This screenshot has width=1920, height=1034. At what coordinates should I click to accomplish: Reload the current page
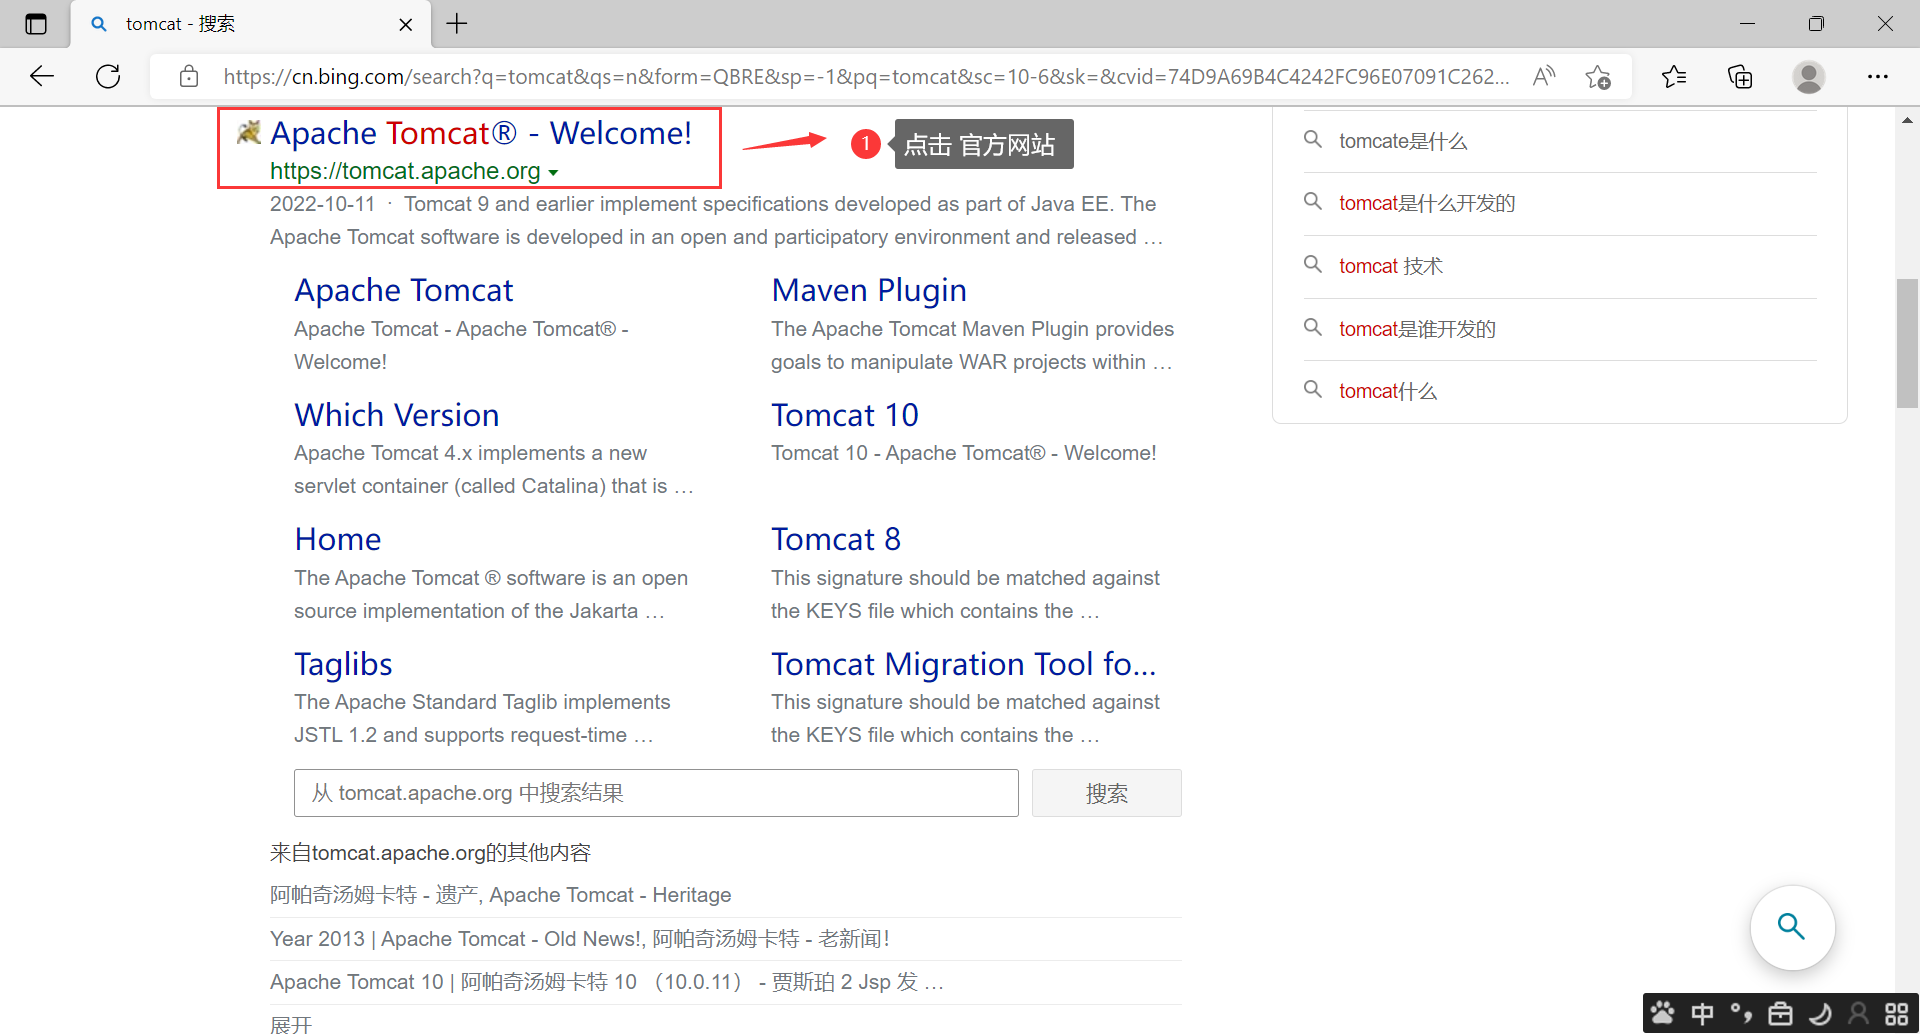coord(108,76)
